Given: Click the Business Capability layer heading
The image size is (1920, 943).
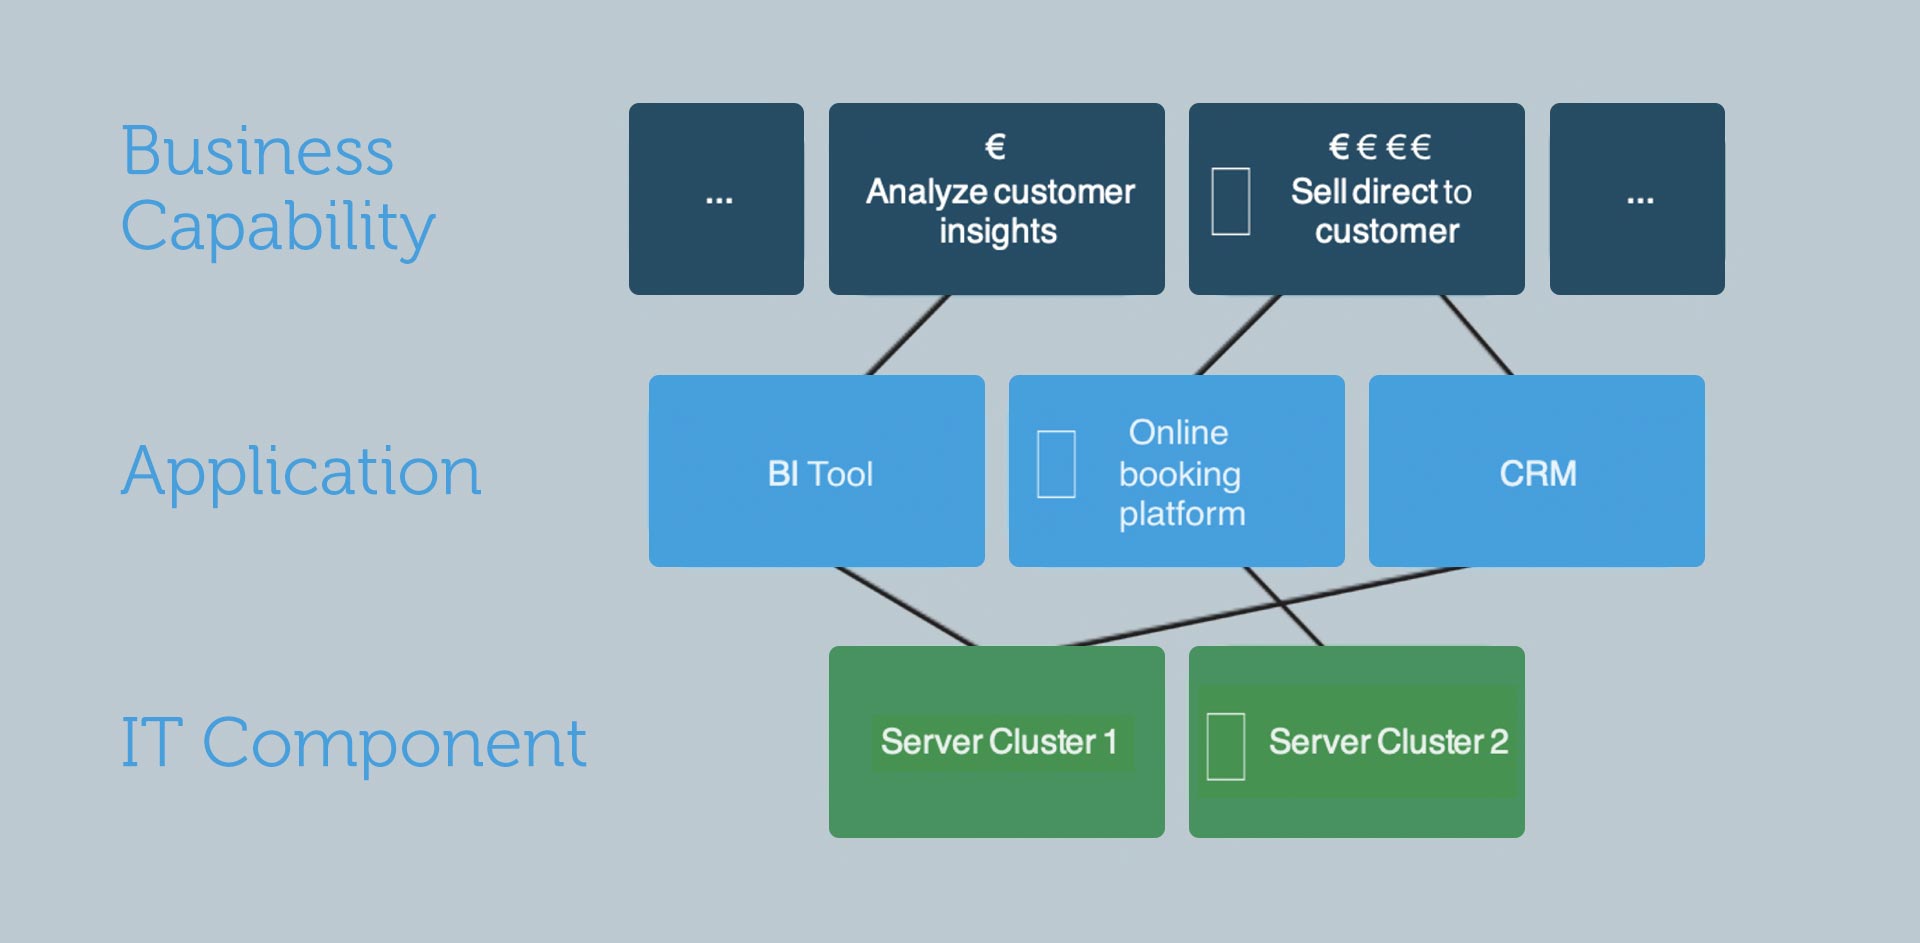Looking at the screenshot, I should coord(277,189).
